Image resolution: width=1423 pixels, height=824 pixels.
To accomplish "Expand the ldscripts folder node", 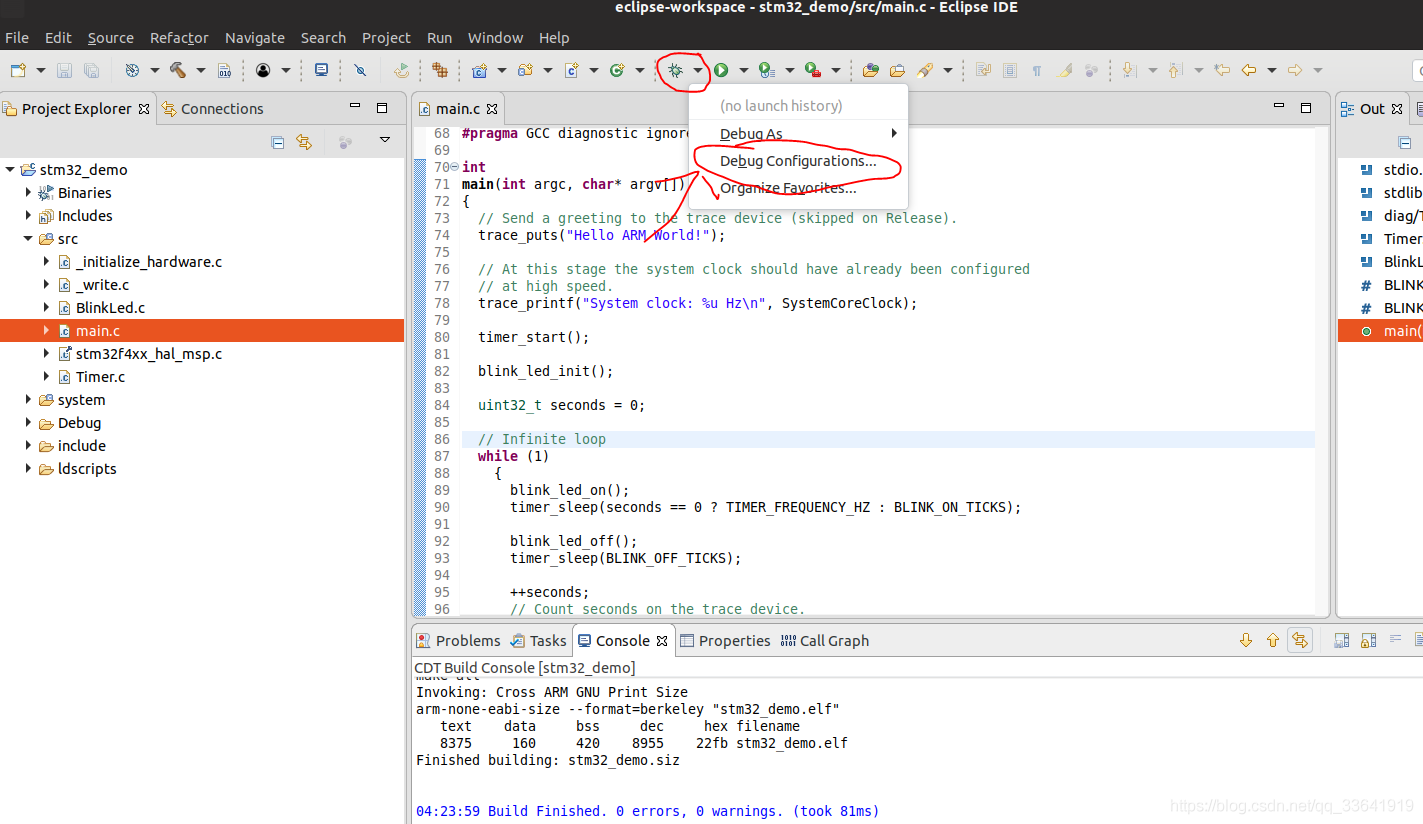I will point(28,469).
